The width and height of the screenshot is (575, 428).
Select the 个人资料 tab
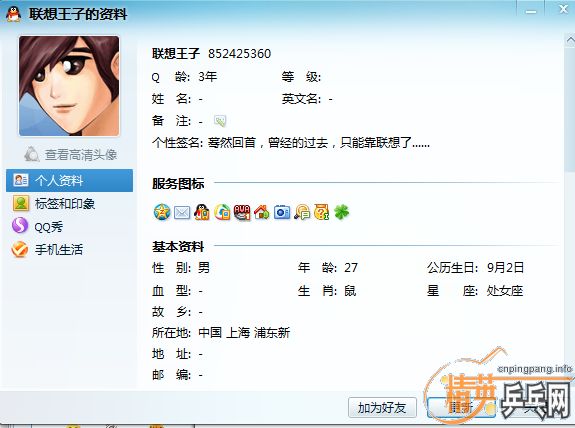pos(69,180)
